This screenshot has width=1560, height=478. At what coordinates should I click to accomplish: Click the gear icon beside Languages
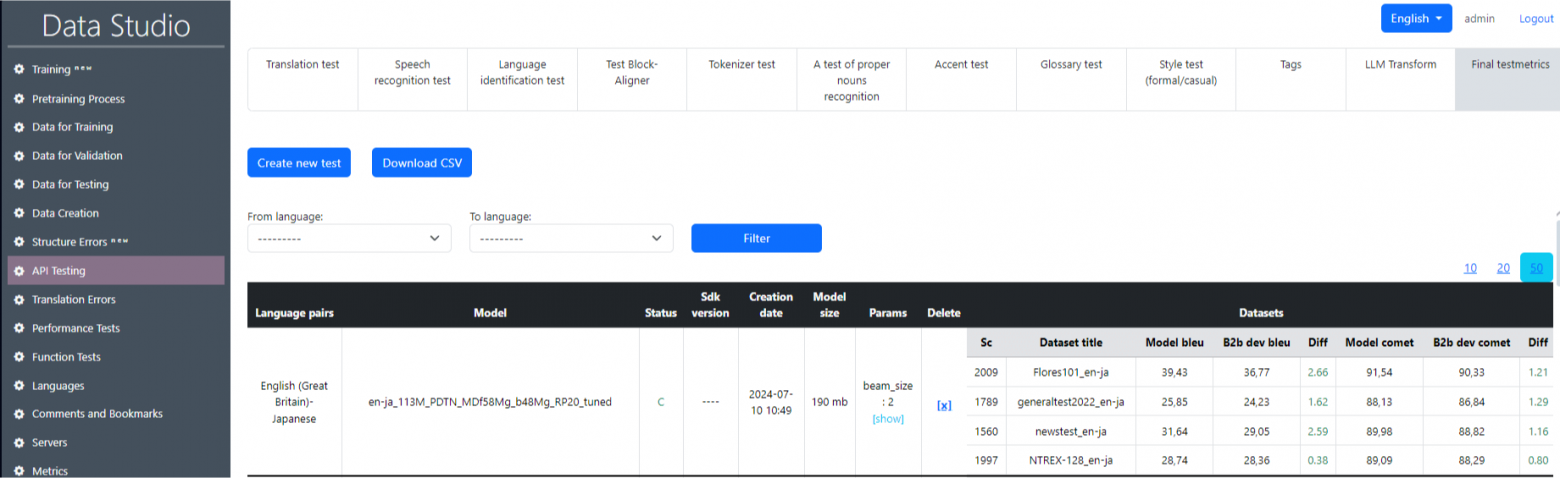(x=19, y=385)
